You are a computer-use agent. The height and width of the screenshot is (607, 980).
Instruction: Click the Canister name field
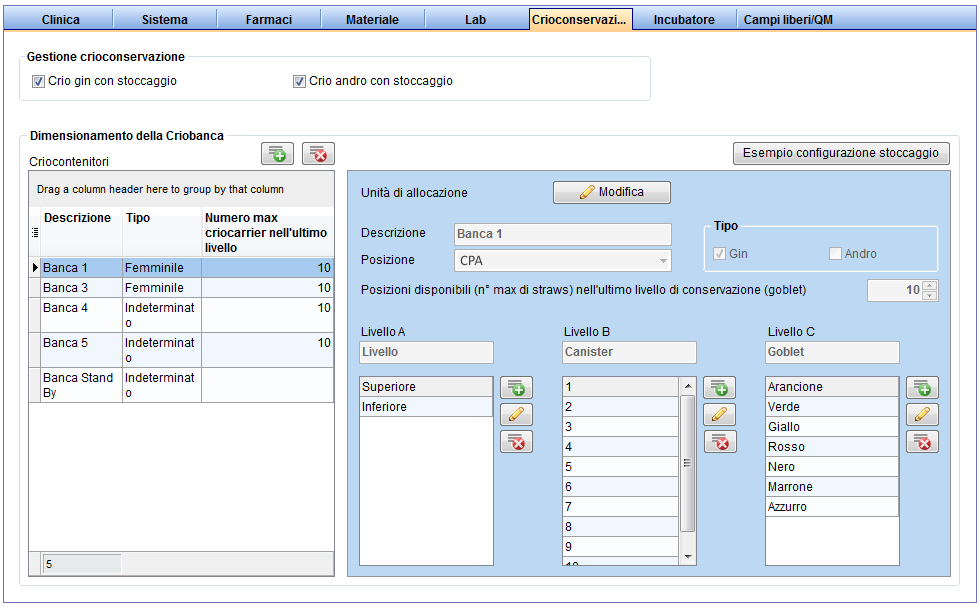click(629, 352)
